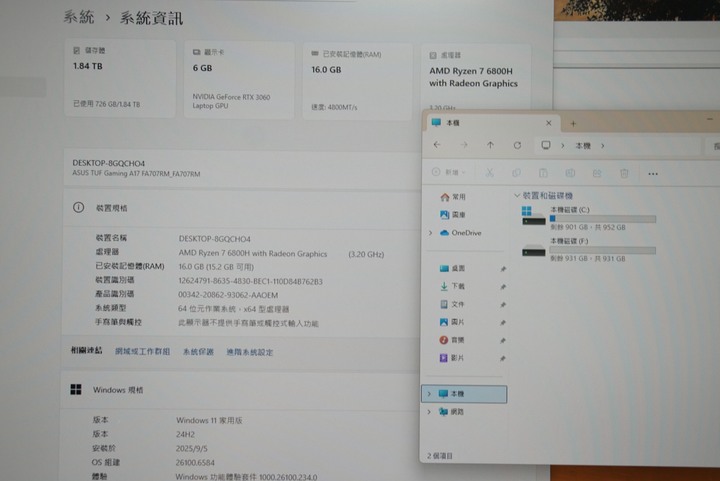Open the 新增 (New) toolbar dropdown
This screenshot has height=481, width=720.
pos(449,172)
